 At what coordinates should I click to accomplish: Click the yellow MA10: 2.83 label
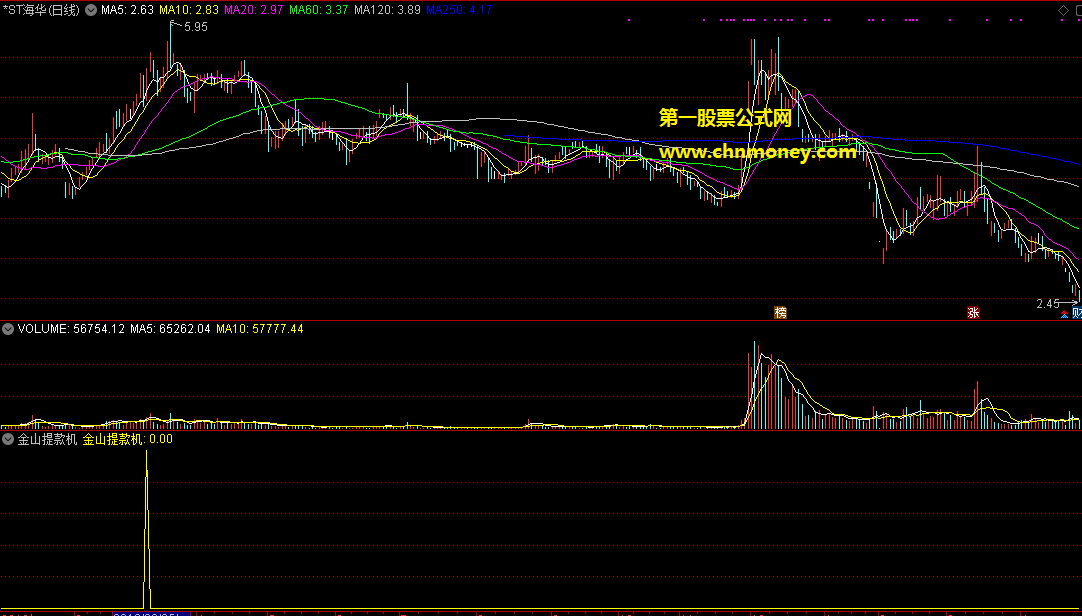(x=189, y=10)
